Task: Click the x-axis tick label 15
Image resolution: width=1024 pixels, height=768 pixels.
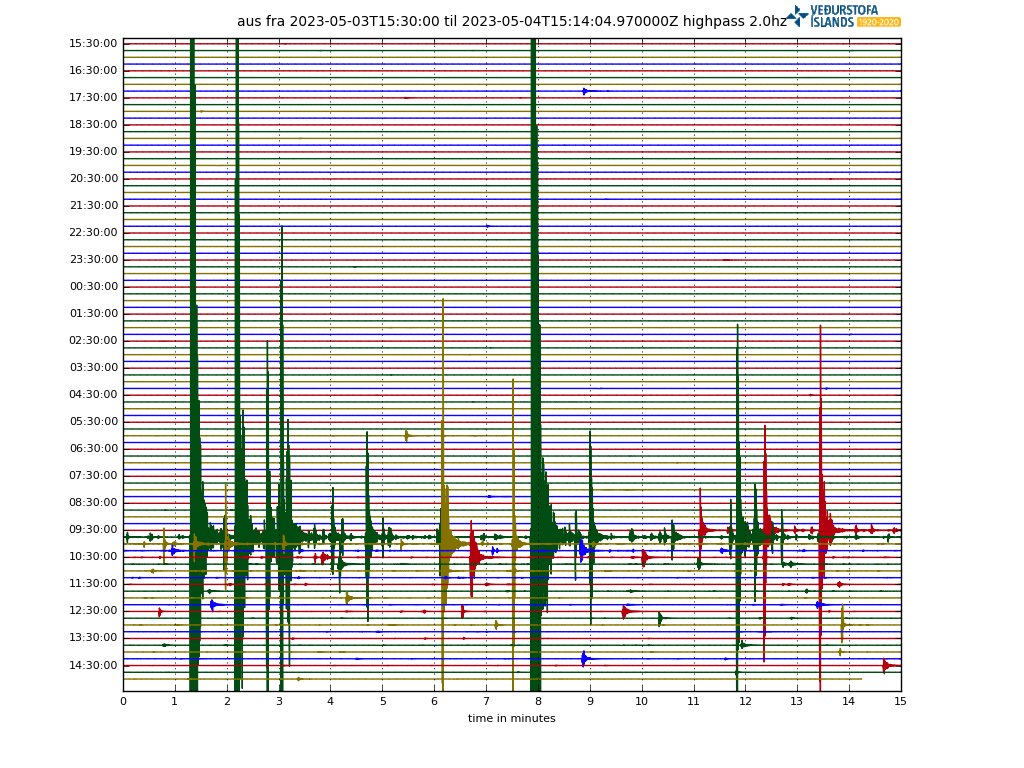Action: click(901, 701)
